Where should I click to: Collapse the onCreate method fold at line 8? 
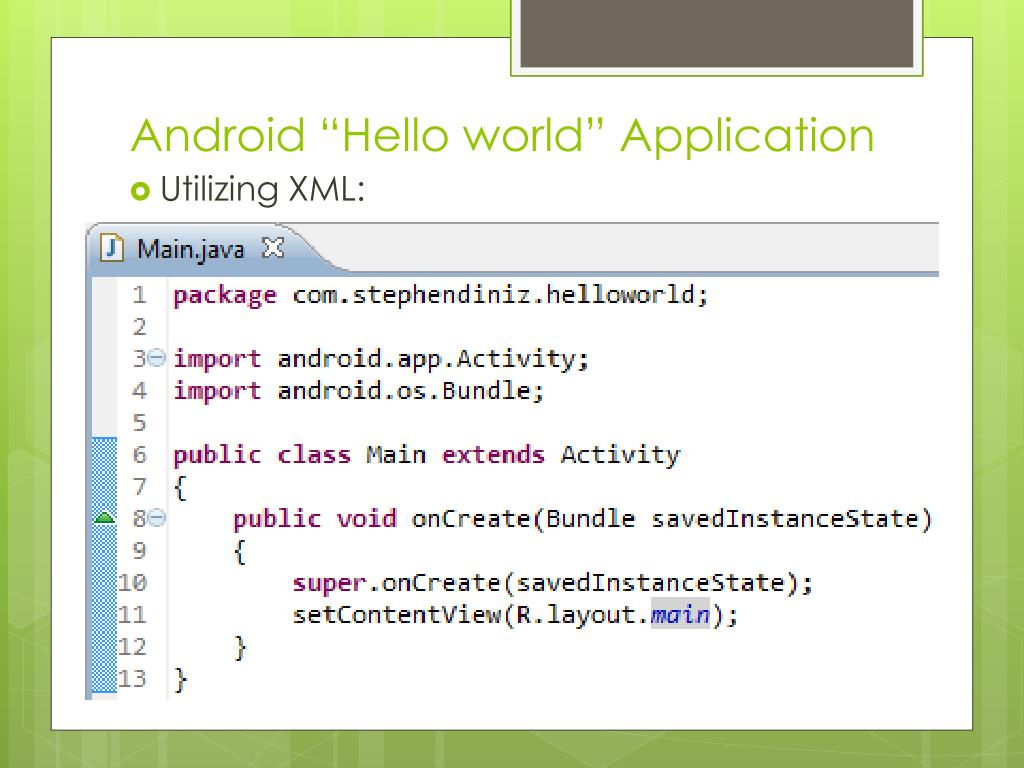[x=157, y=519]
